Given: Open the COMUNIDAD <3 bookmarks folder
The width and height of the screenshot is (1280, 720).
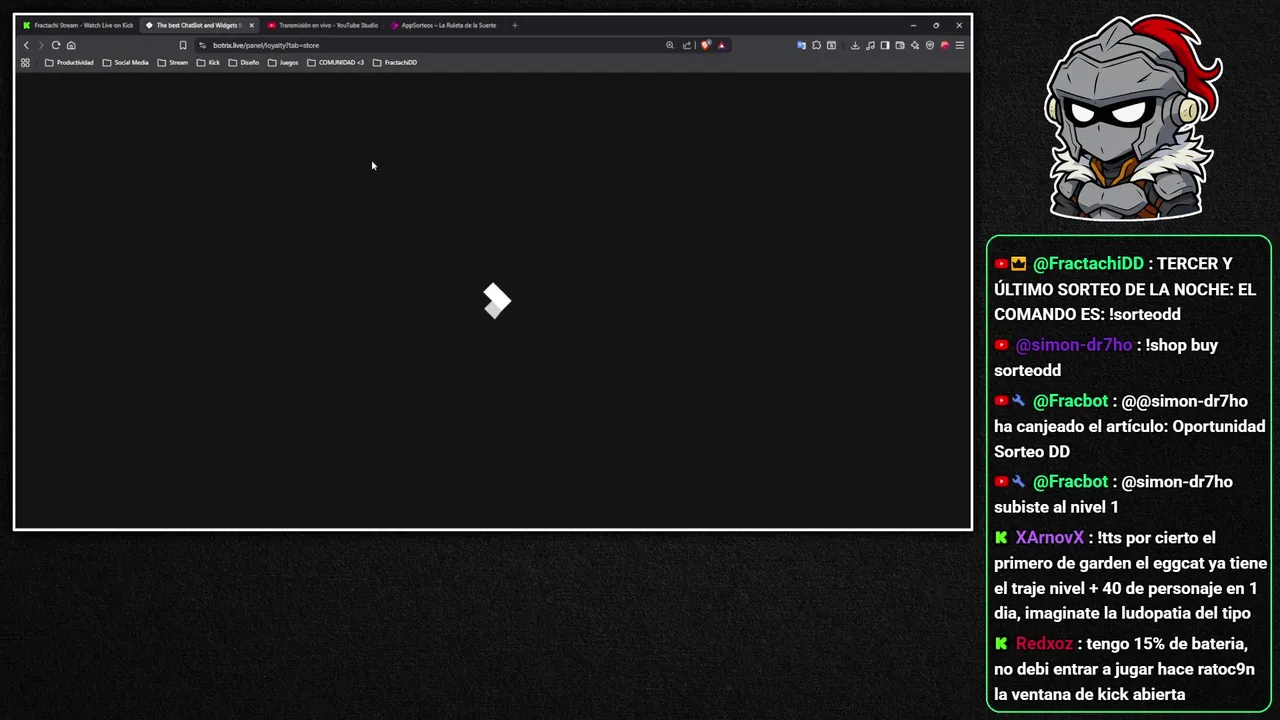Looking at the screenshot, I should pos(335,62).
